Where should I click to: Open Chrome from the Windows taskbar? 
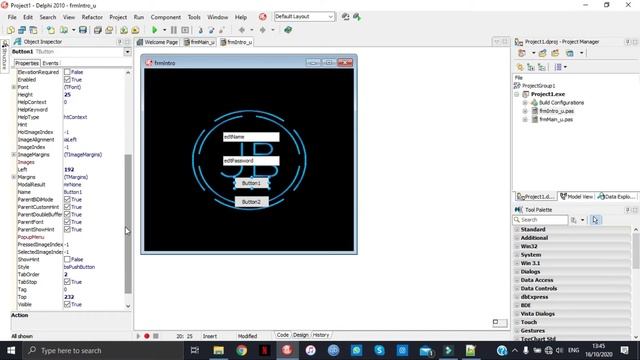pyautogui.click(x=241, y=351)
